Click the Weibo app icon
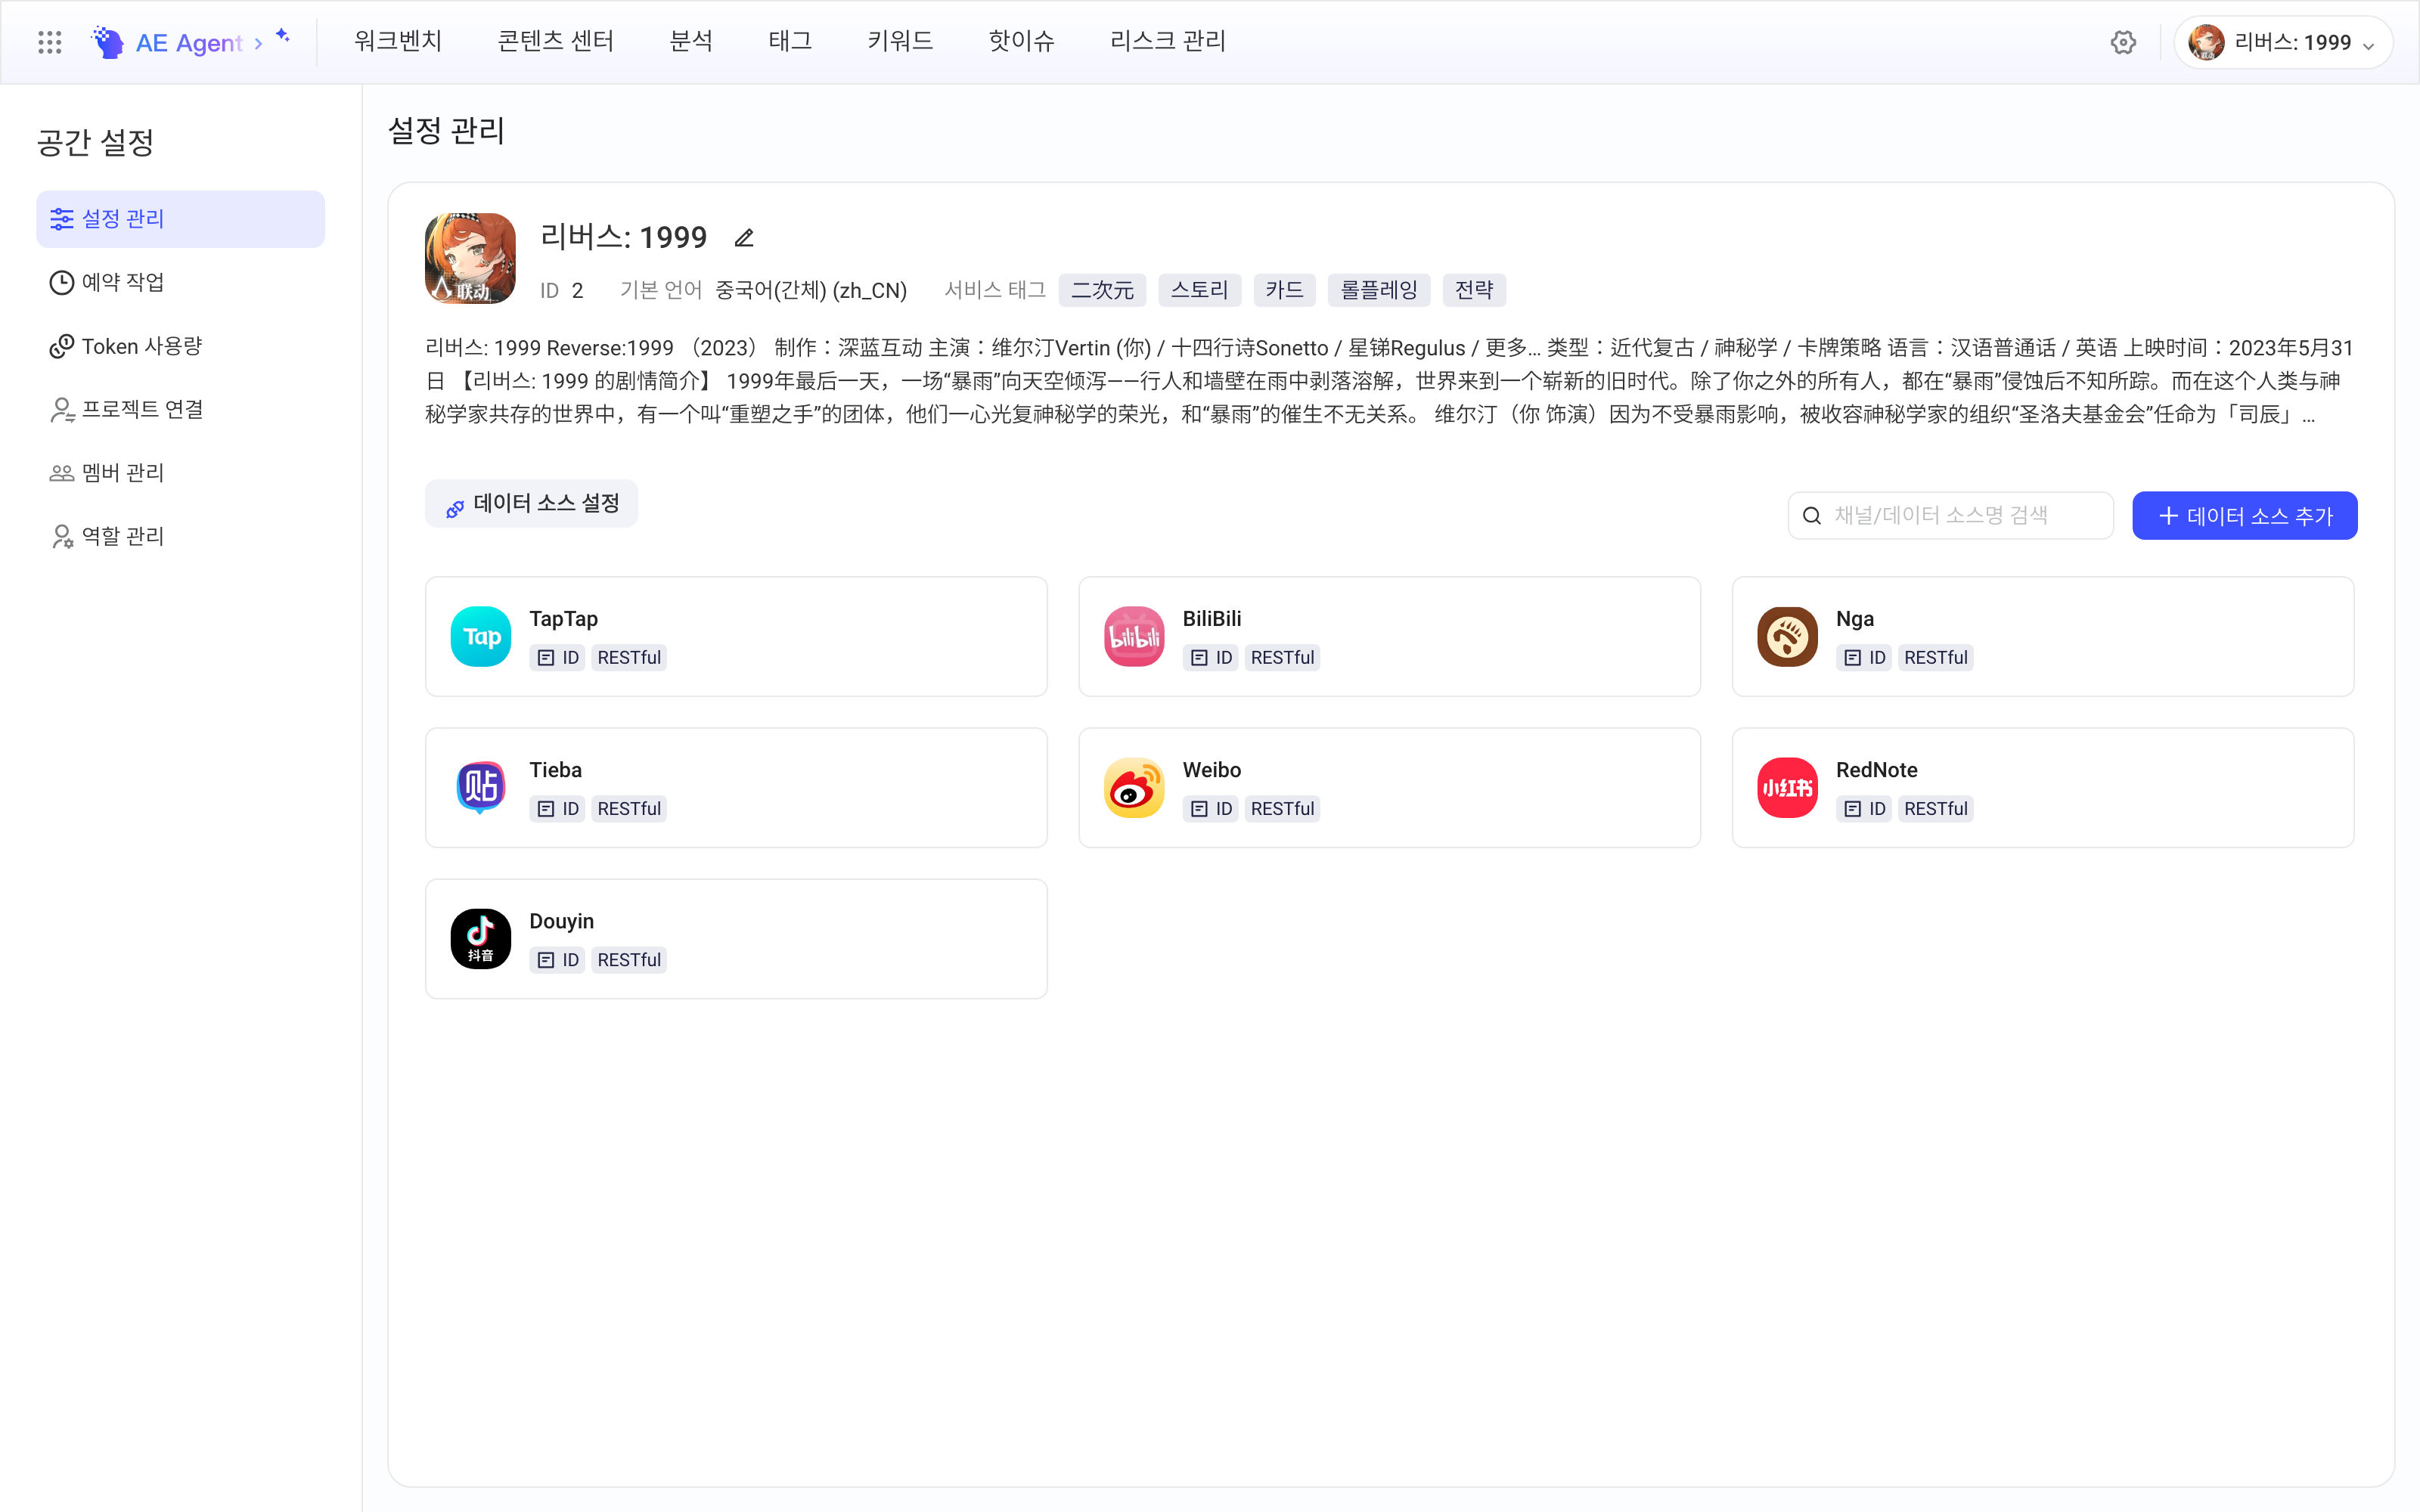Image resolution: width=2420 pixels, height=1512 pixels. [1134, 787]
